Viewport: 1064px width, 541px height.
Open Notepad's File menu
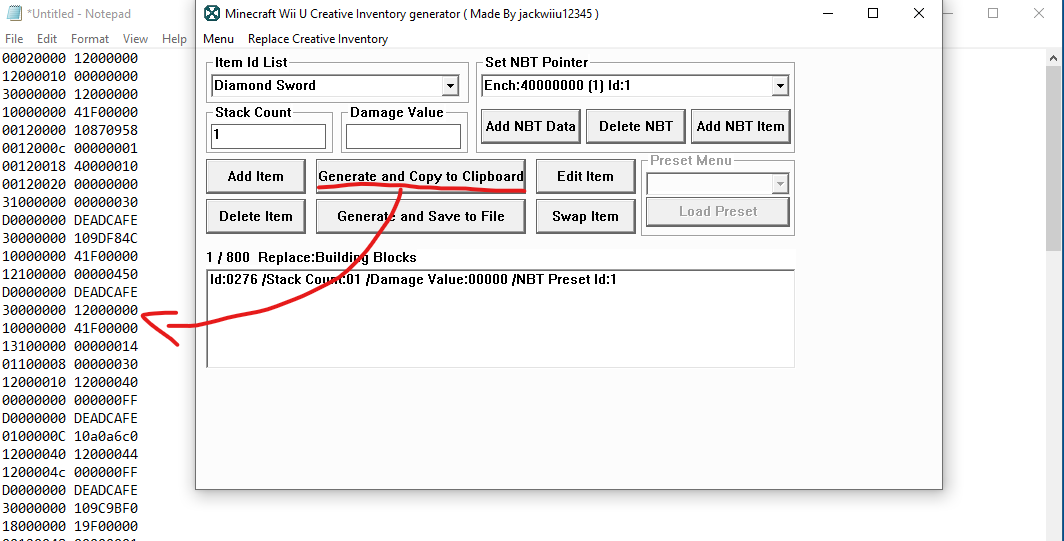coord(14,39)
